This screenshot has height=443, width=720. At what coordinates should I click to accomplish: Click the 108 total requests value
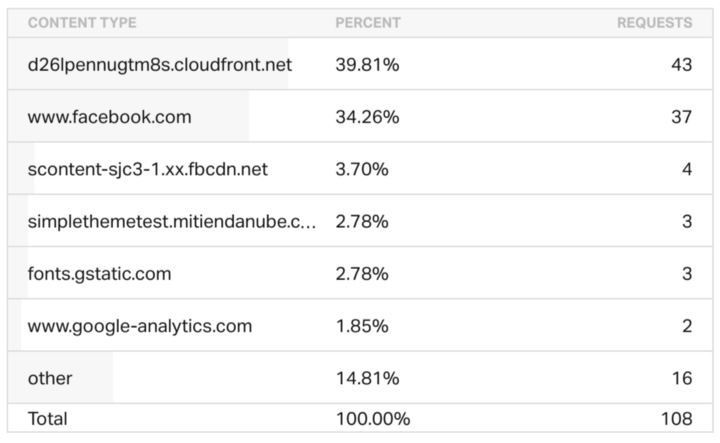pos(676,419)
